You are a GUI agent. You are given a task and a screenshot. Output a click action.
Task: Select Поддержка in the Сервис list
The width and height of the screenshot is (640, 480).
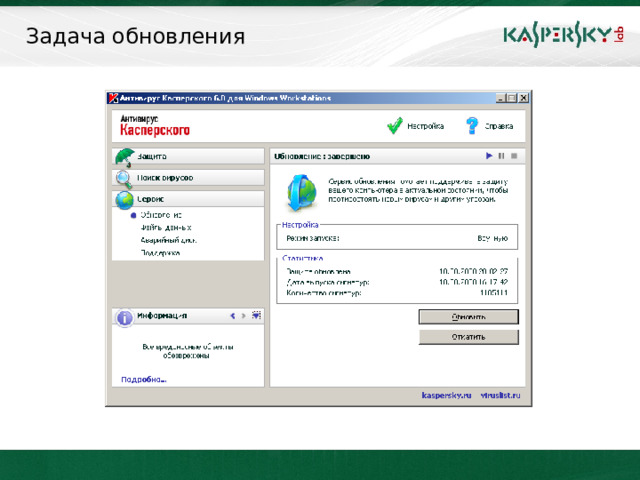coord(160,253)
